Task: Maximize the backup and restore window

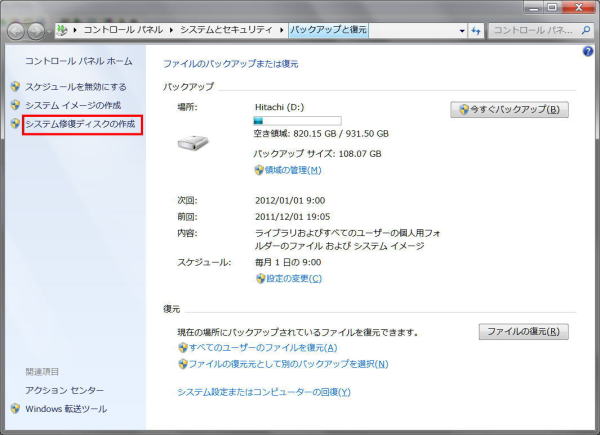Action: tap(552, 7)
